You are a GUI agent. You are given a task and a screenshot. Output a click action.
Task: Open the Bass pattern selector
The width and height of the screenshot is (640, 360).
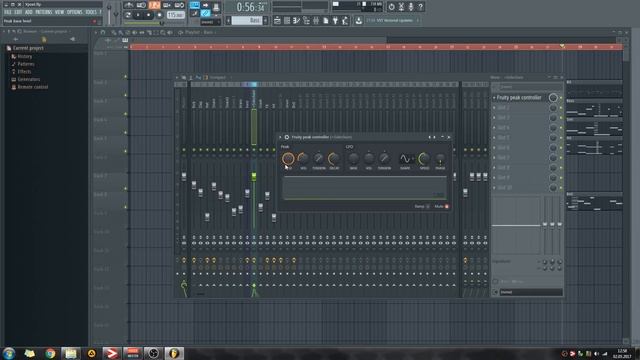pos(247,20)
